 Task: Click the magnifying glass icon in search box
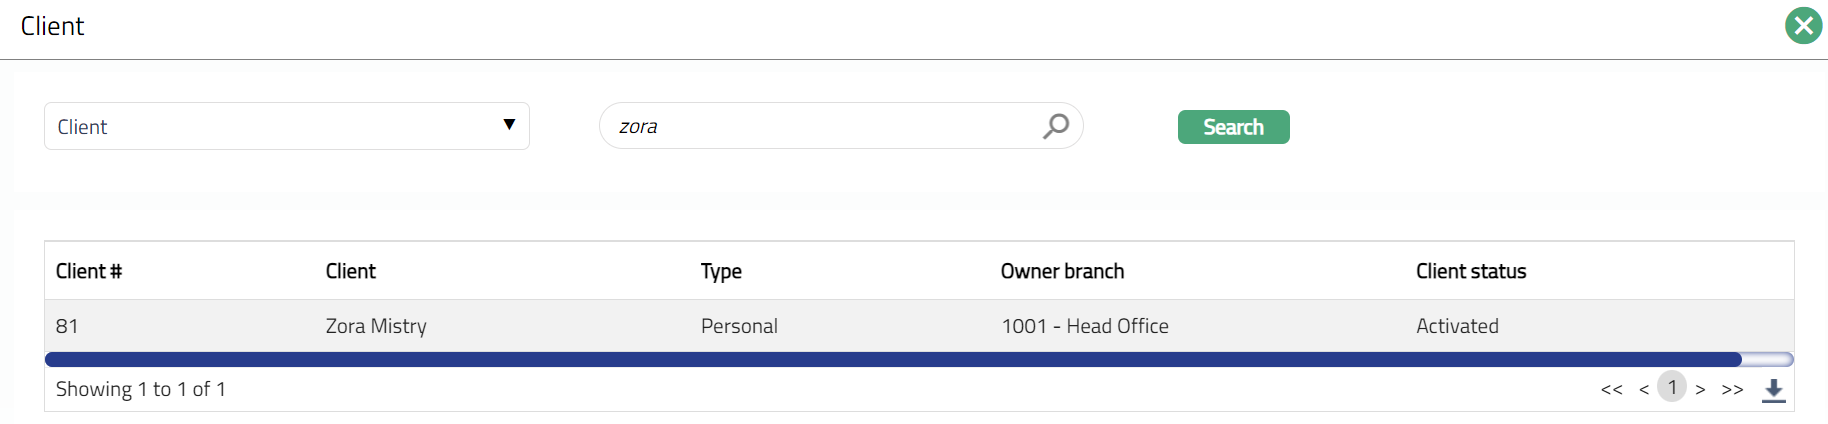pyautogui.click(x=1056, y=126)
